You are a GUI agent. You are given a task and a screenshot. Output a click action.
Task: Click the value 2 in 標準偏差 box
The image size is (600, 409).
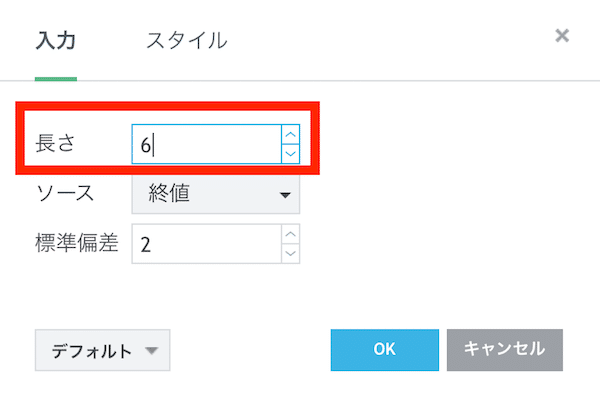(145, 244)
